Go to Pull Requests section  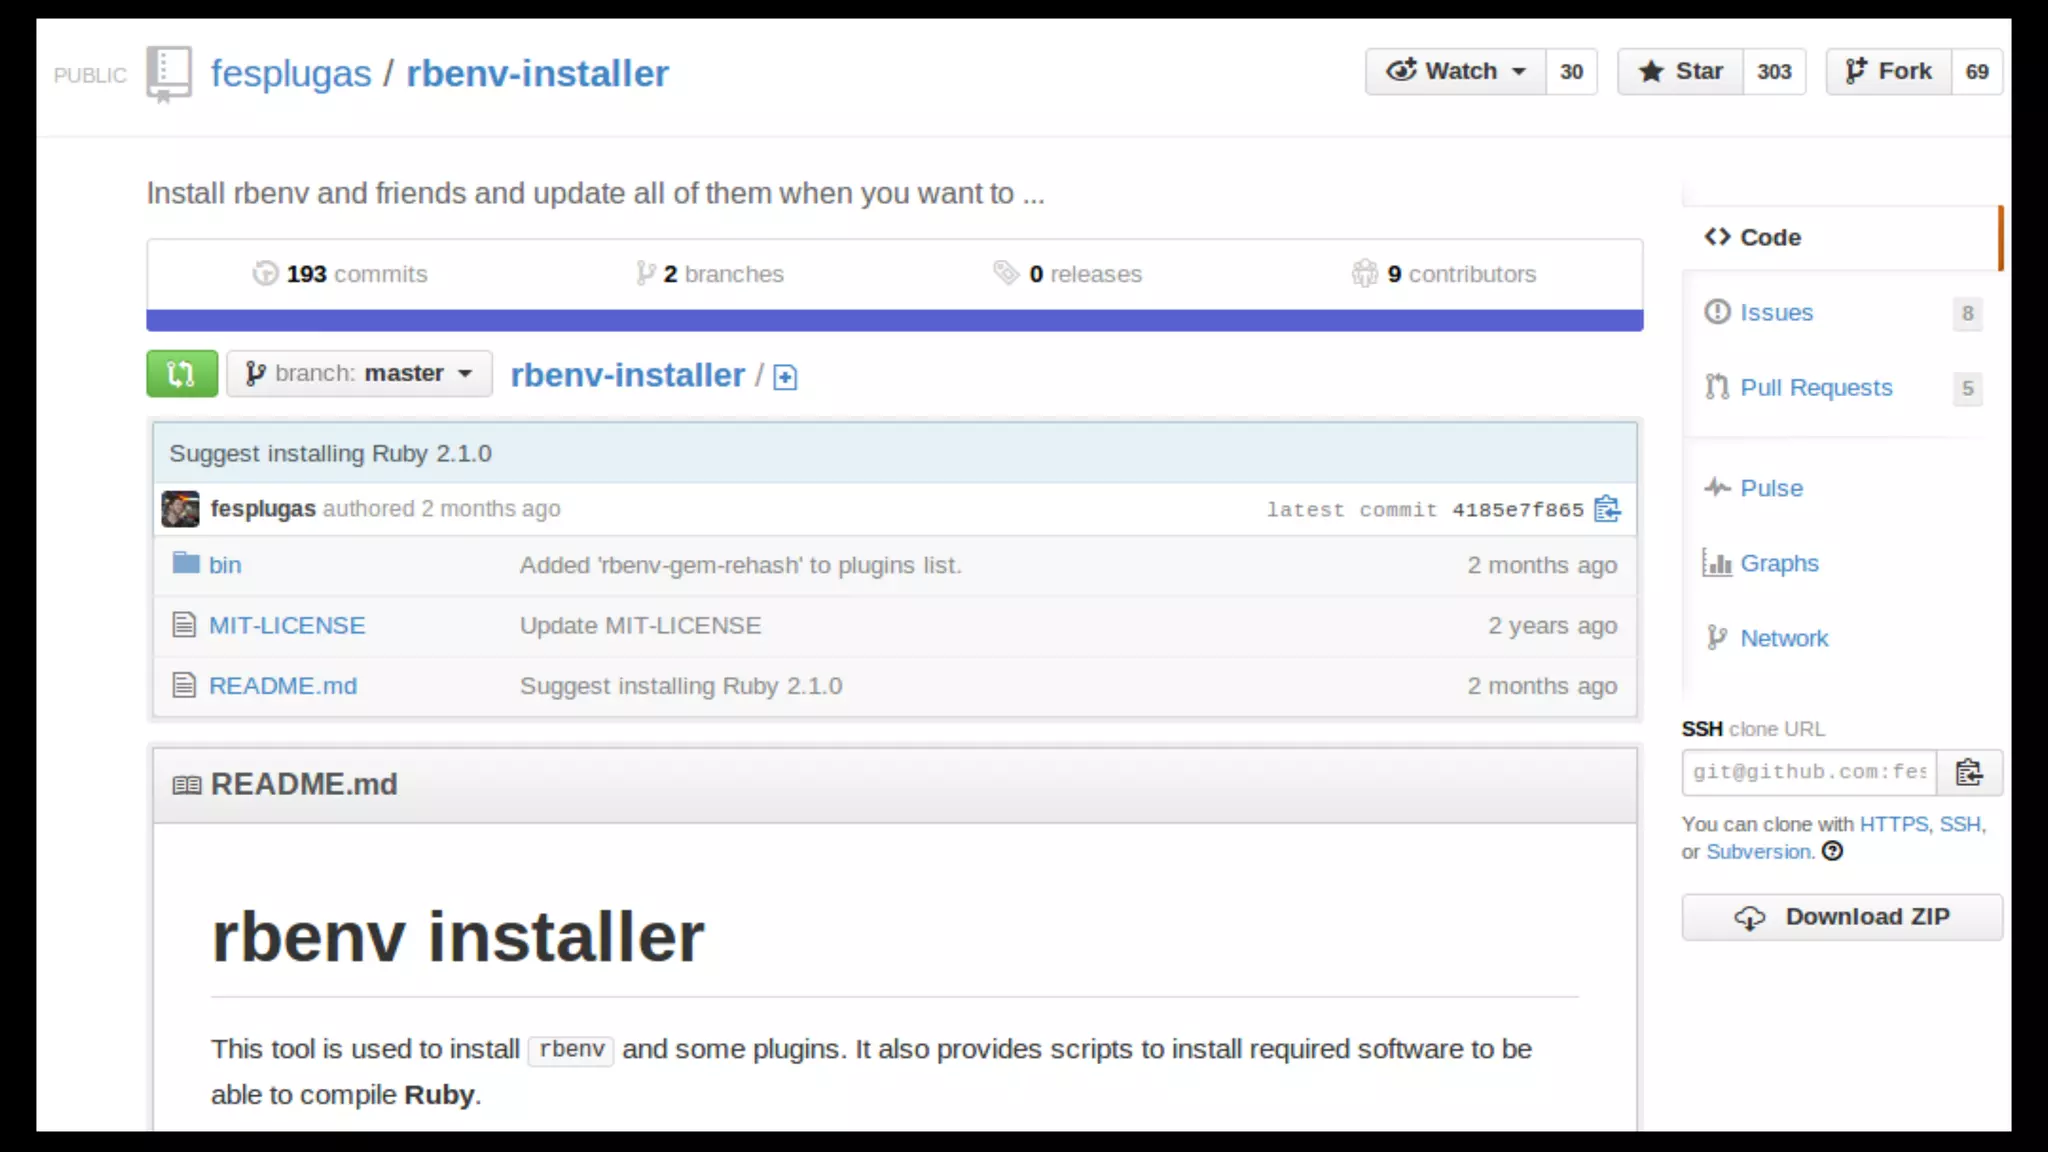pos(1815,388)
